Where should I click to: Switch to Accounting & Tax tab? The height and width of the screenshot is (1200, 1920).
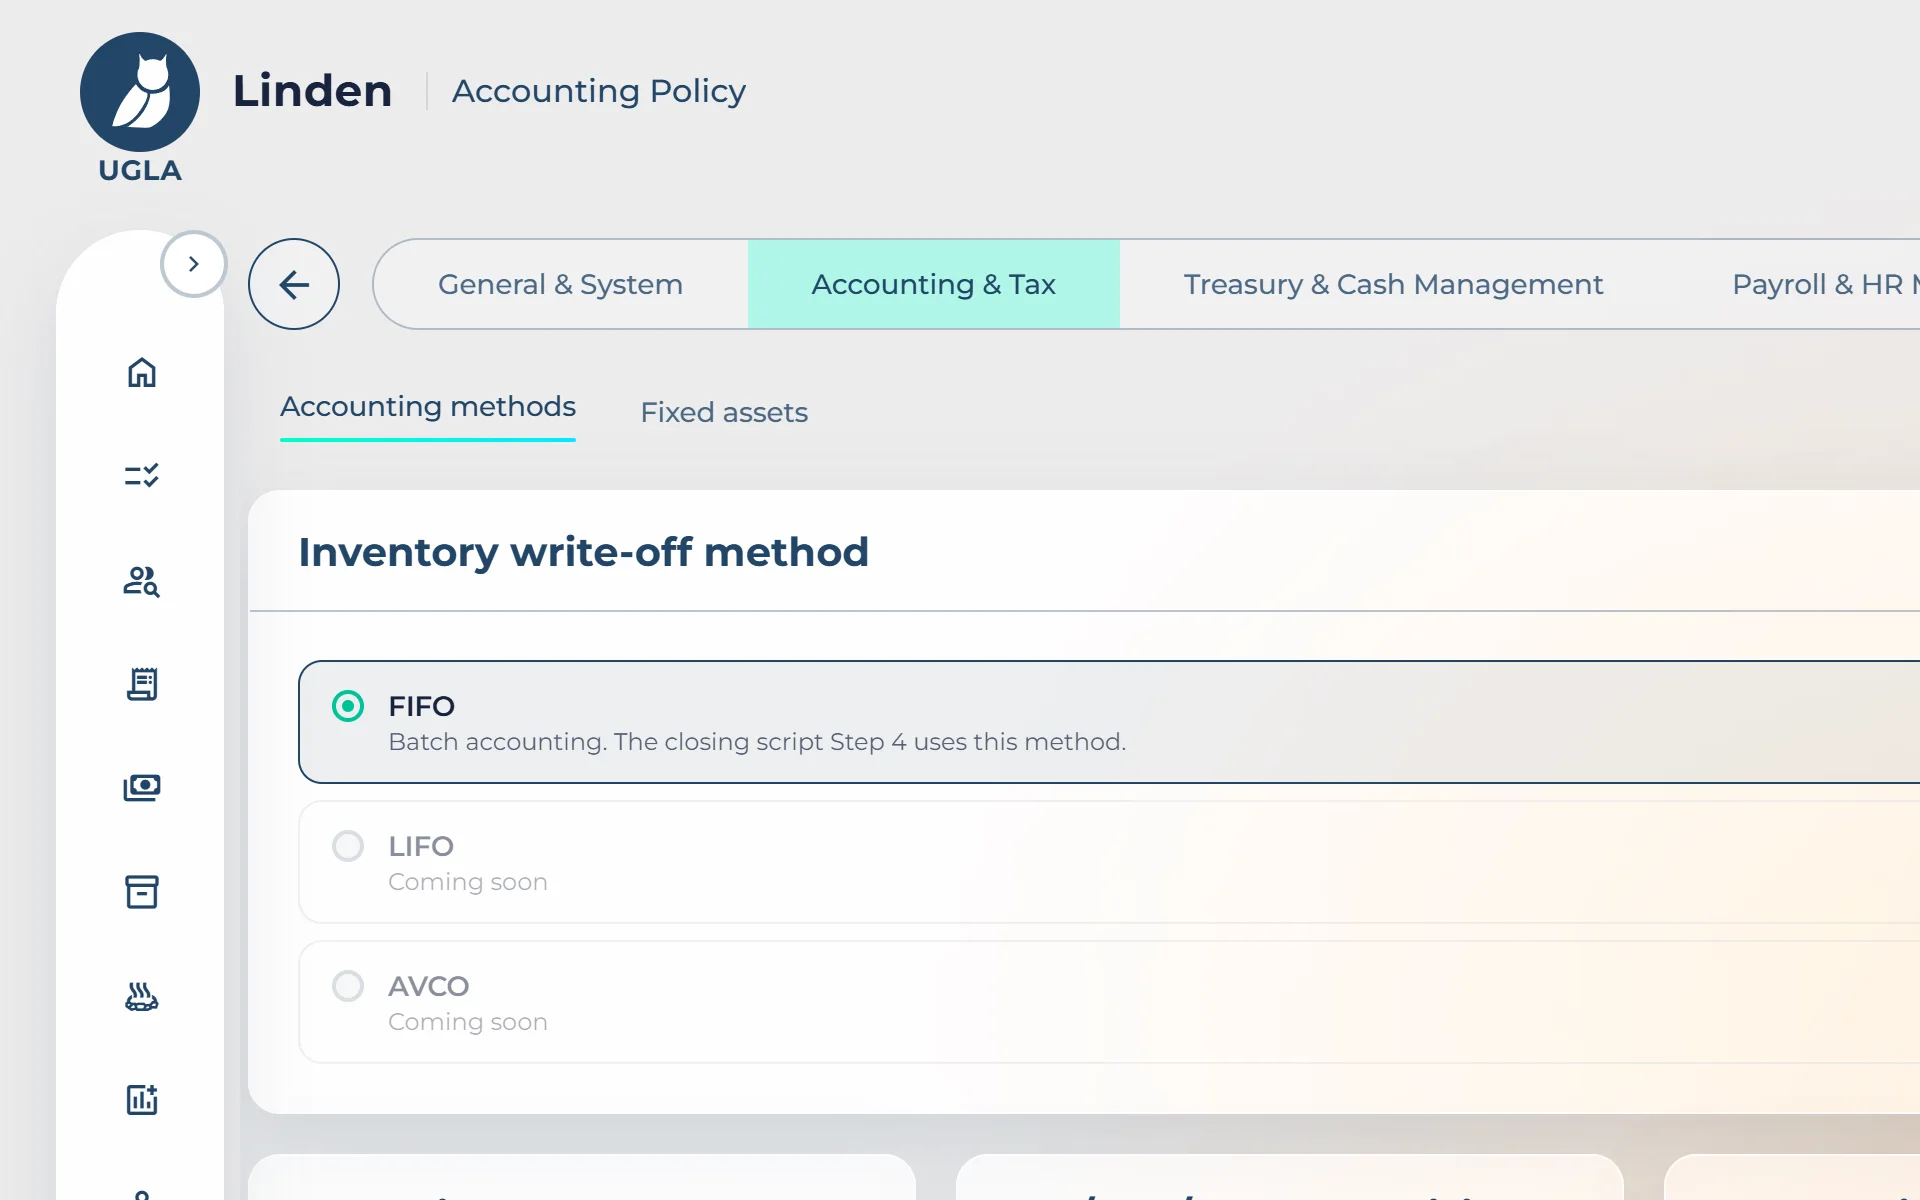click(934, 284)
